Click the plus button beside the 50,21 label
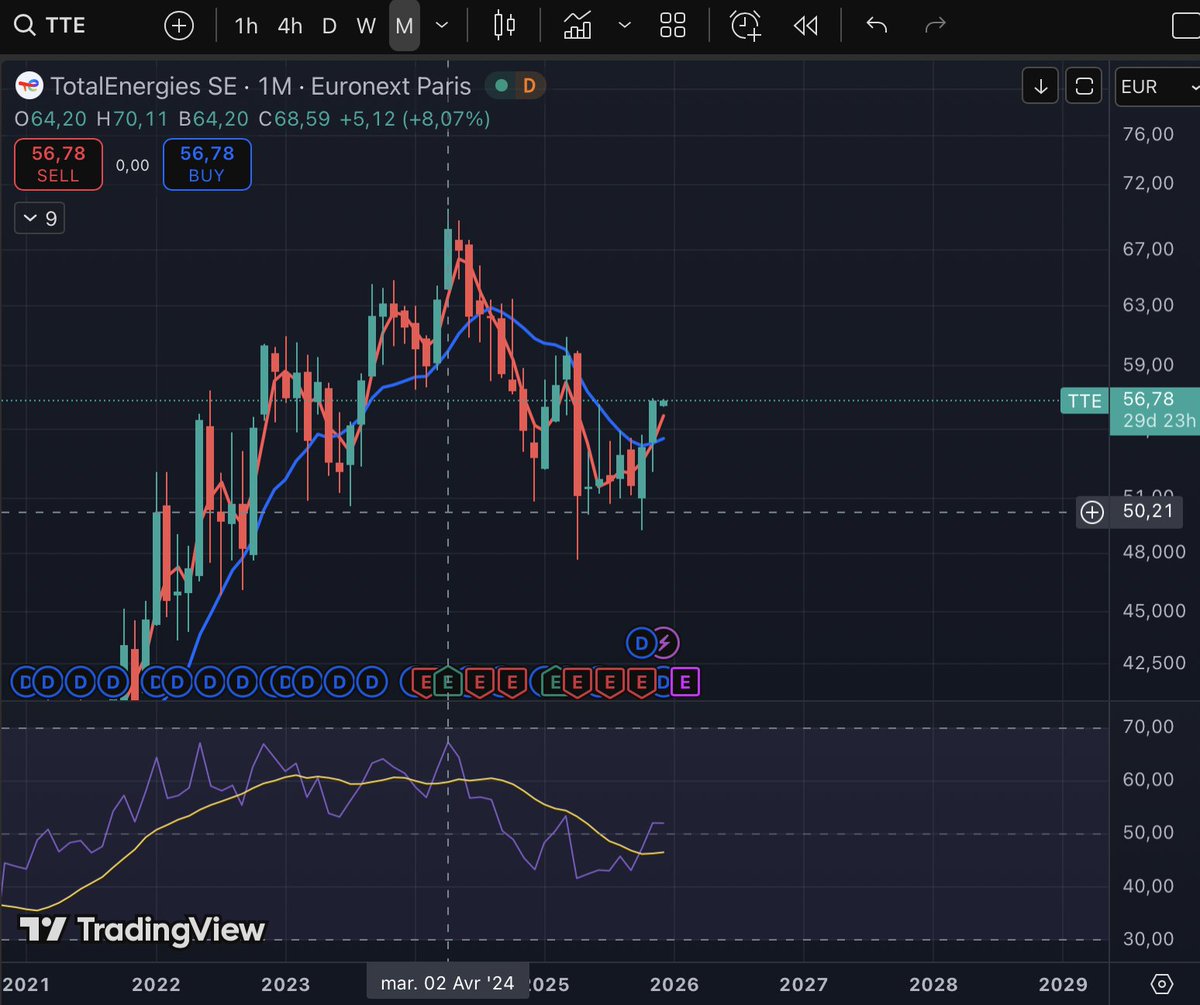 point(1092,513)
